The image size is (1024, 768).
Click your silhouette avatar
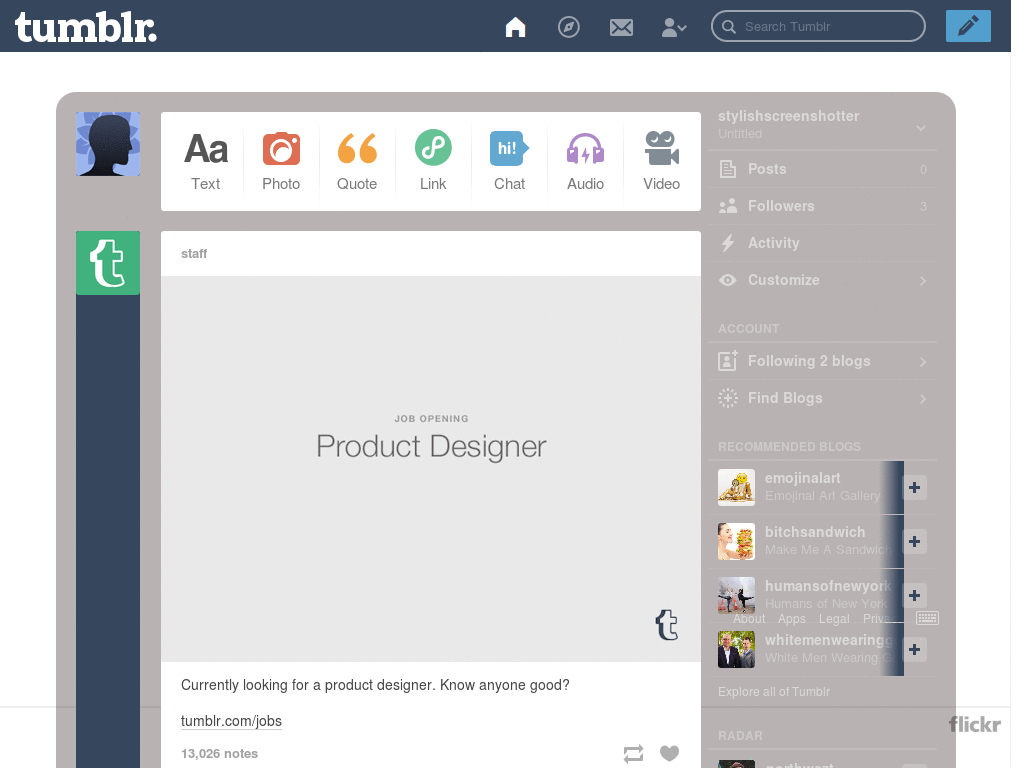pyautogui.click(x=108, y=144)
